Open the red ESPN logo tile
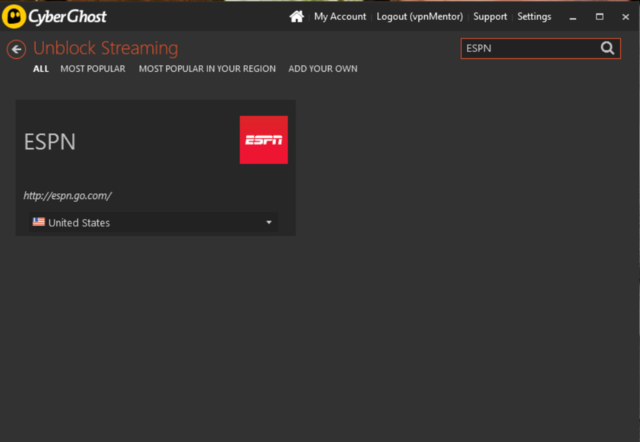The width and height of the screenshot is (640, 442). (264, 140)
